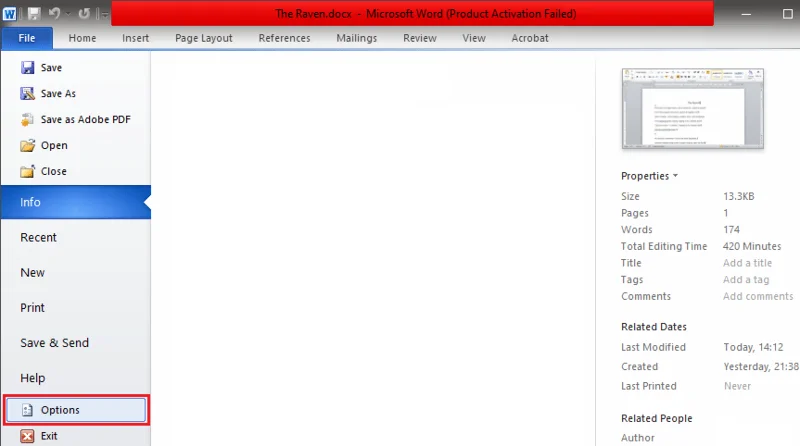Select Info in the backstage menu
Viewport: 800px width, 446px height.
[76, 202]
